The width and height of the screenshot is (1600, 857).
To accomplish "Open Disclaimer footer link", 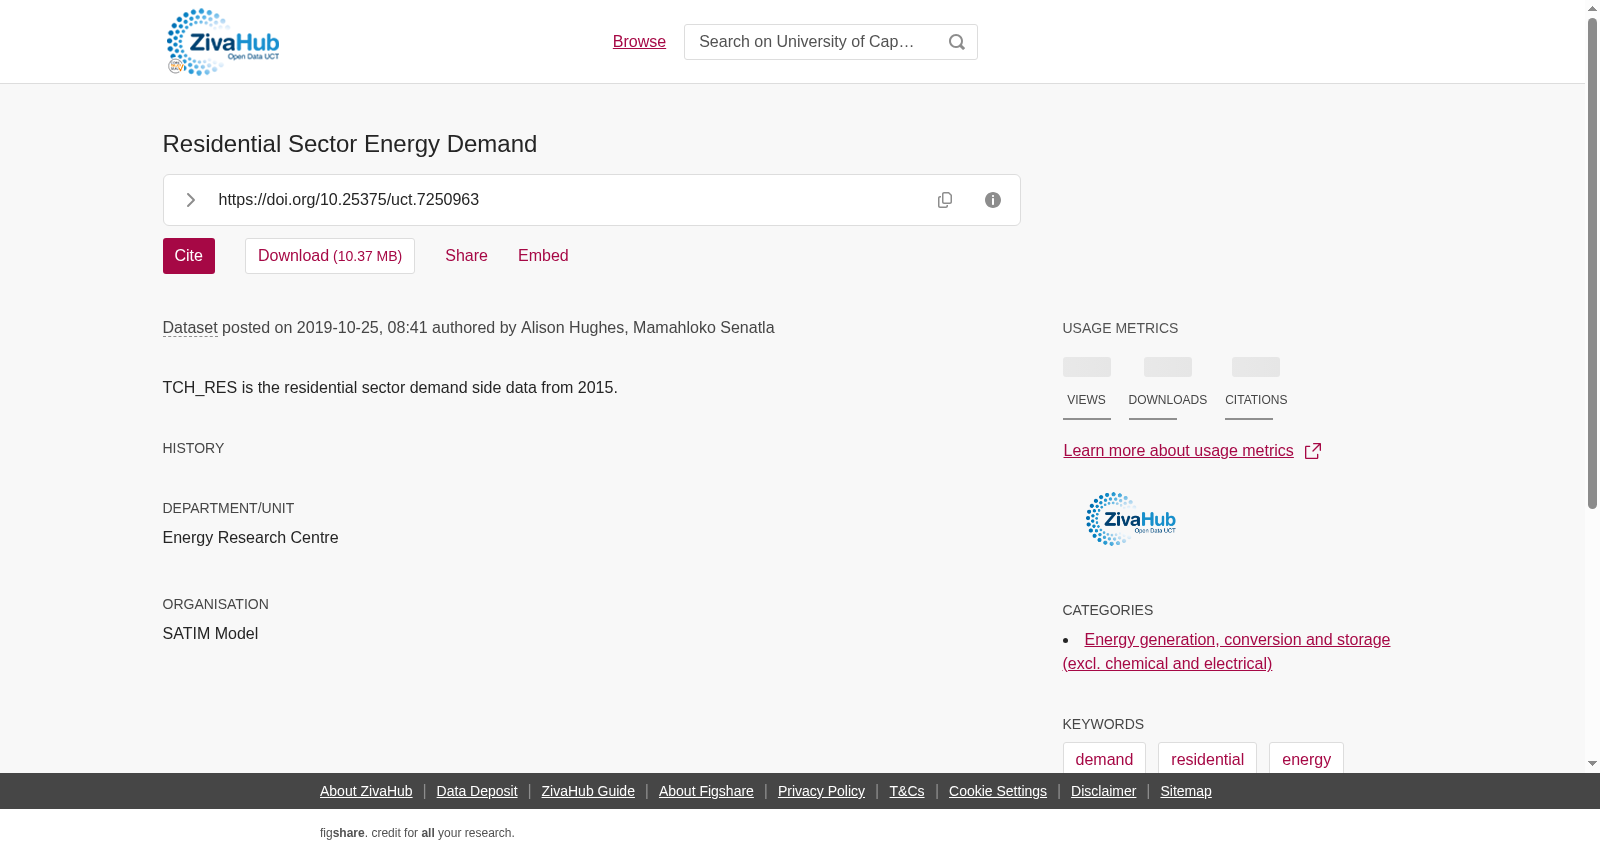I will (x=1103, y=791).
